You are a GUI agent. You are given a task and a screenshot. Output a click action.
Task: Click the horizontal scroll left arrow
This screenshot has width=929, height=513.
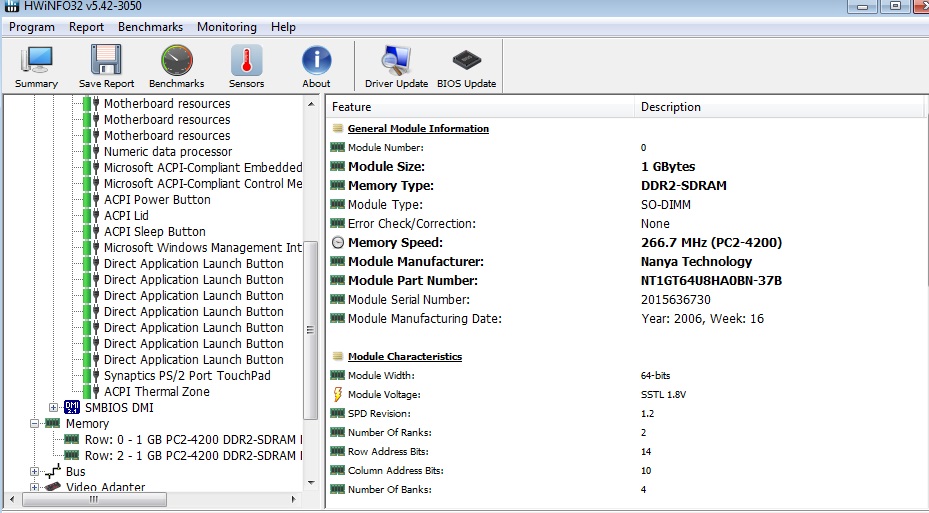pyautogui.click(x=11, y=499)
